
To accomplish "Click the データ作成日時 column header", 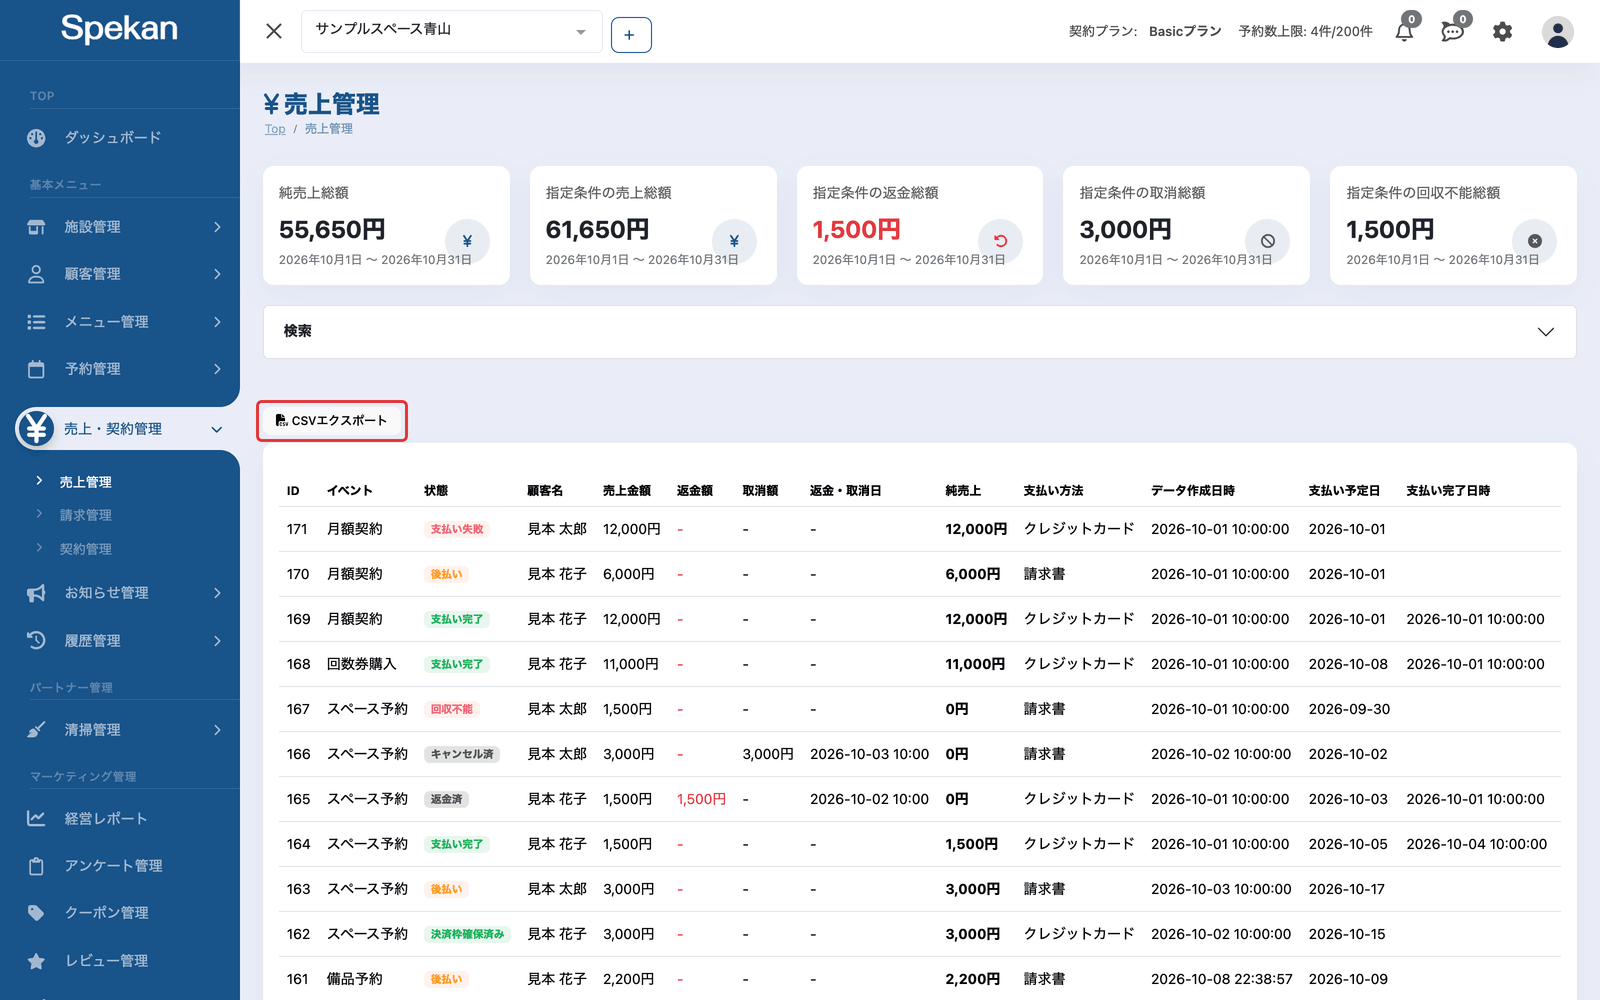I will pyautogui.click(x=1192, y=491).
